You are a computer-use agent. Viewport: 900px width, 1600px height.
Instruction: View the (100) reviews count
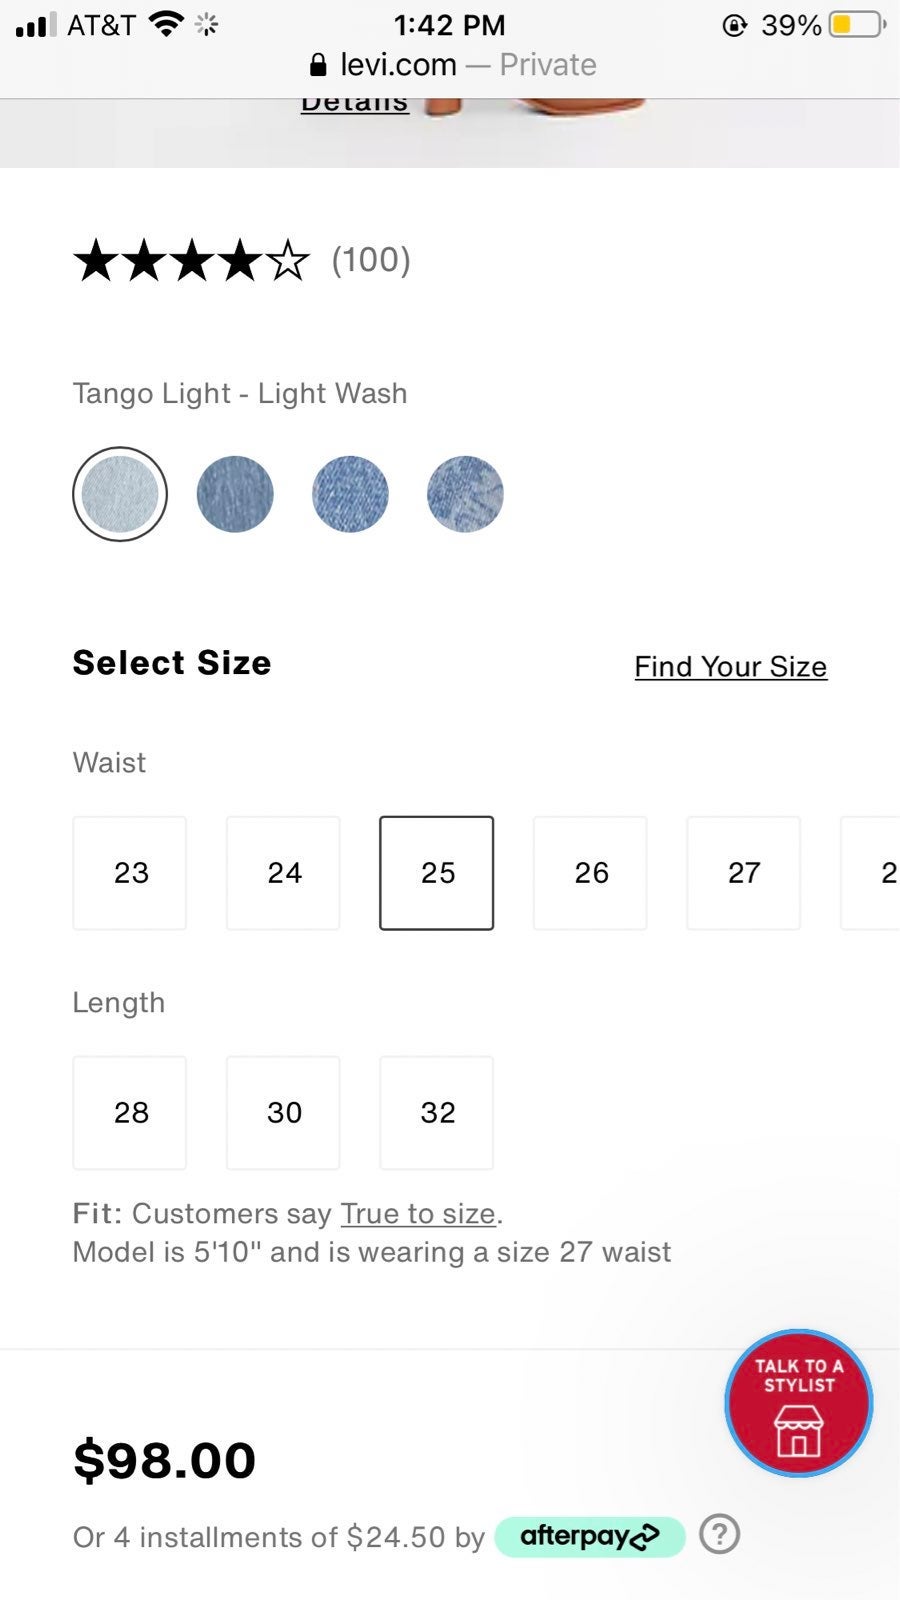[x=371, y=260]
